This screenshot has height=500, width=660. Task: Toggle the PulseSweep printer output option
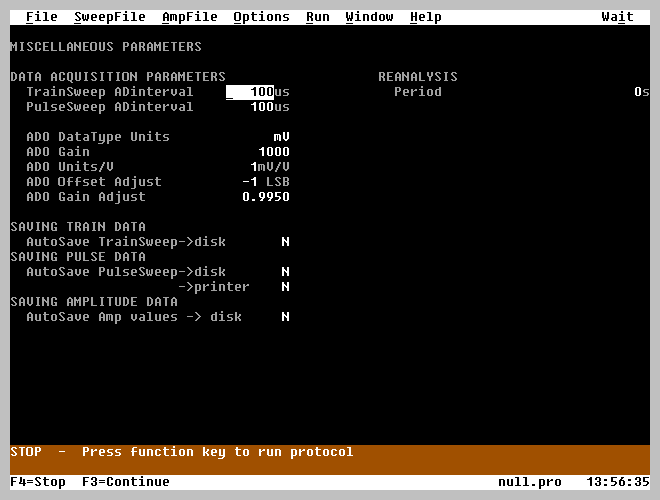click(285, 287)
